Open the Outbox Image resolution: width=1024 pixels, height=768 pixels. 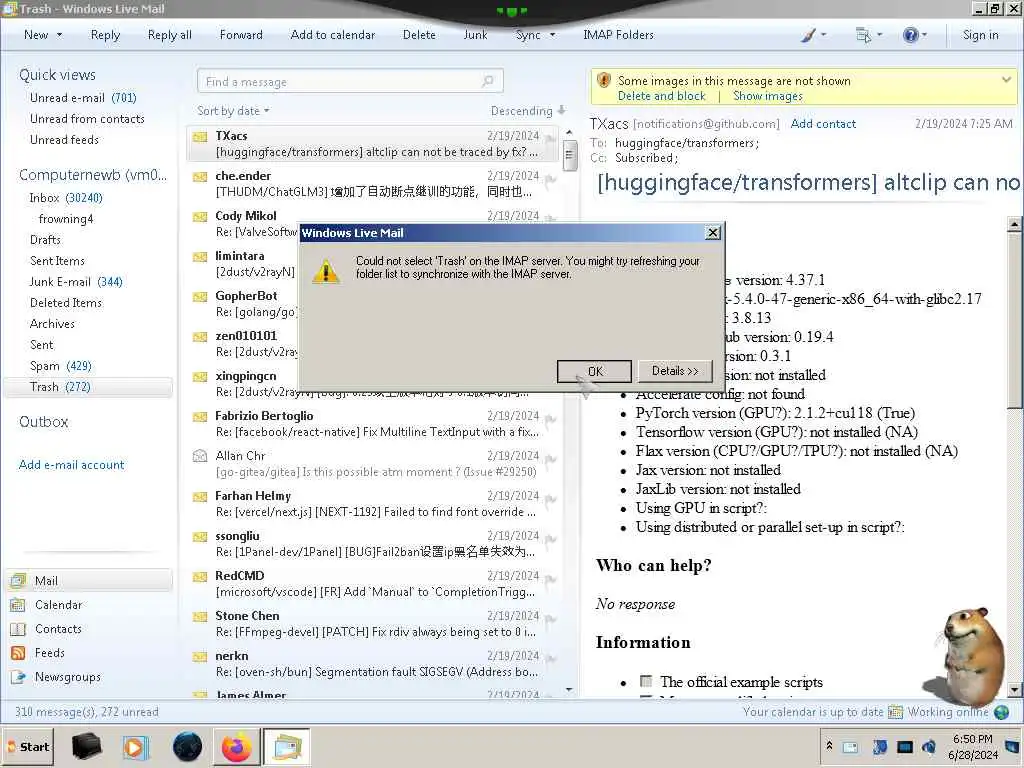pos(43,421)
